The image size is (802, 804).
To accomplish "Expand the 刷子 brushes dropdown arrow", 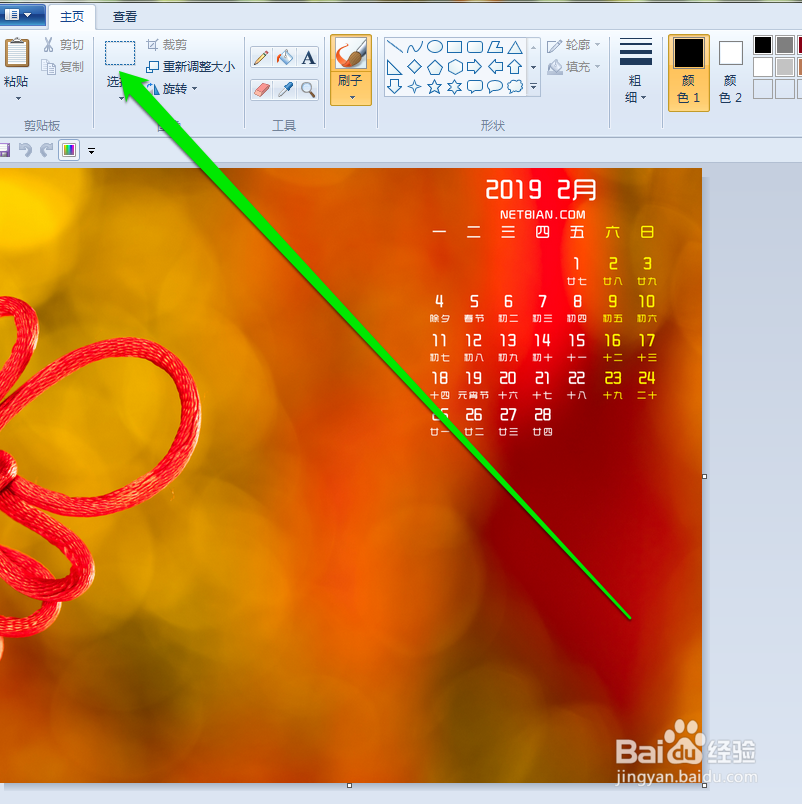I will (352, 97).
